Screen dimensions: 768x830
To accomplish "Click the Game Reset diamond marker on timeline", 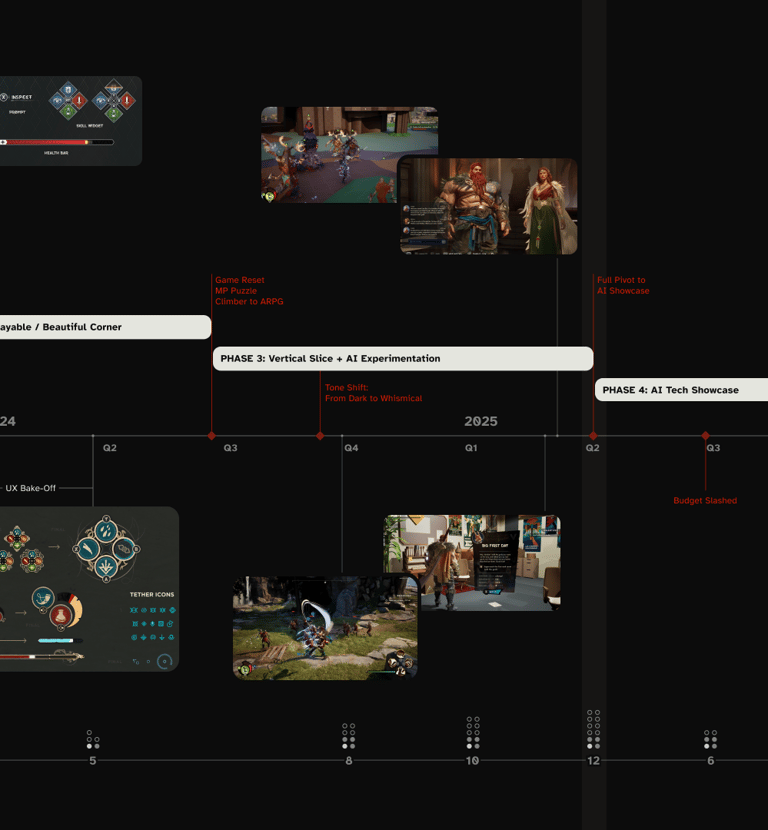I will point(212,436).
